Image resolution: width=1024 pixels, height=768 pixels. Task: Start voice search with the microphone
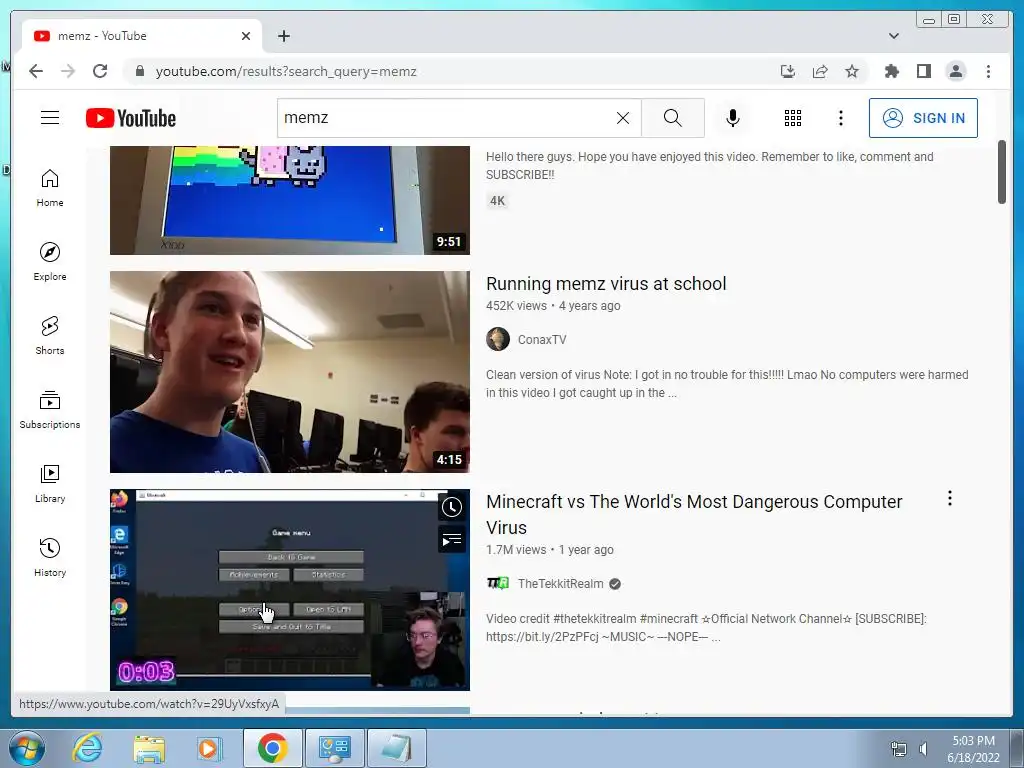[x=733, y=118]
